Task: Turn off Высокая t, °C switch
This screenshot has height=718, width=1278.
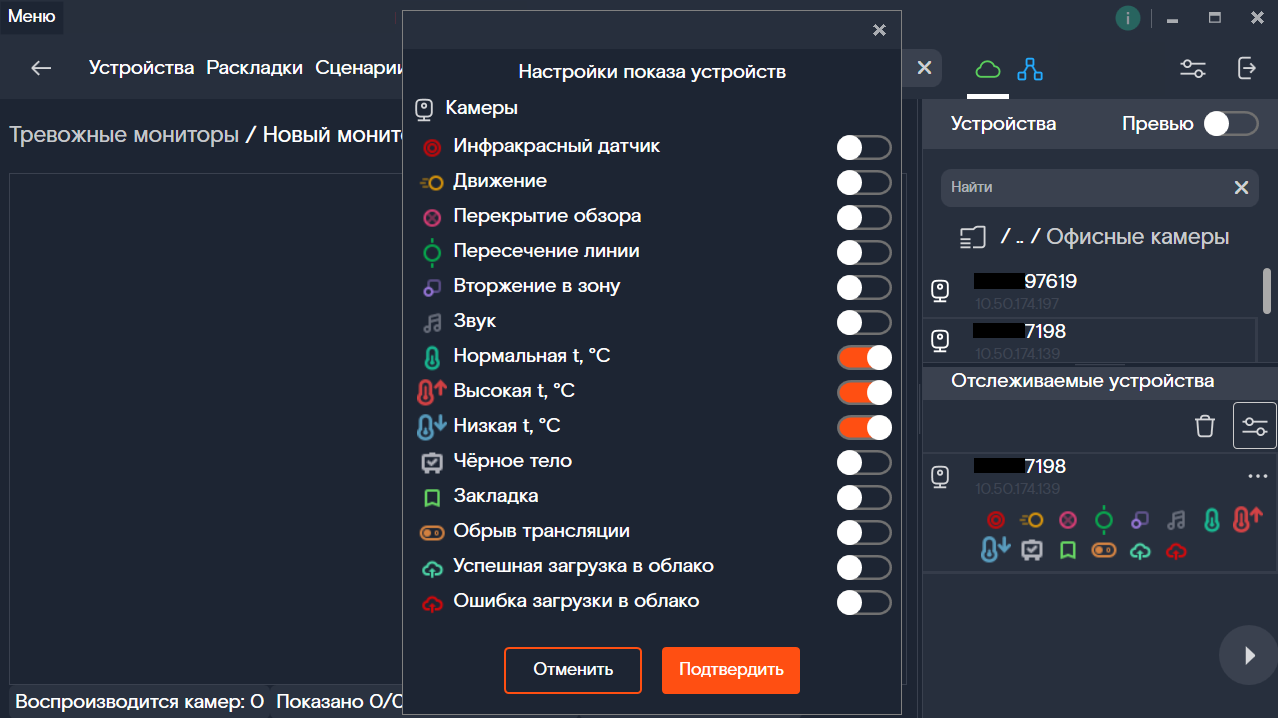Action: (864, 393)
